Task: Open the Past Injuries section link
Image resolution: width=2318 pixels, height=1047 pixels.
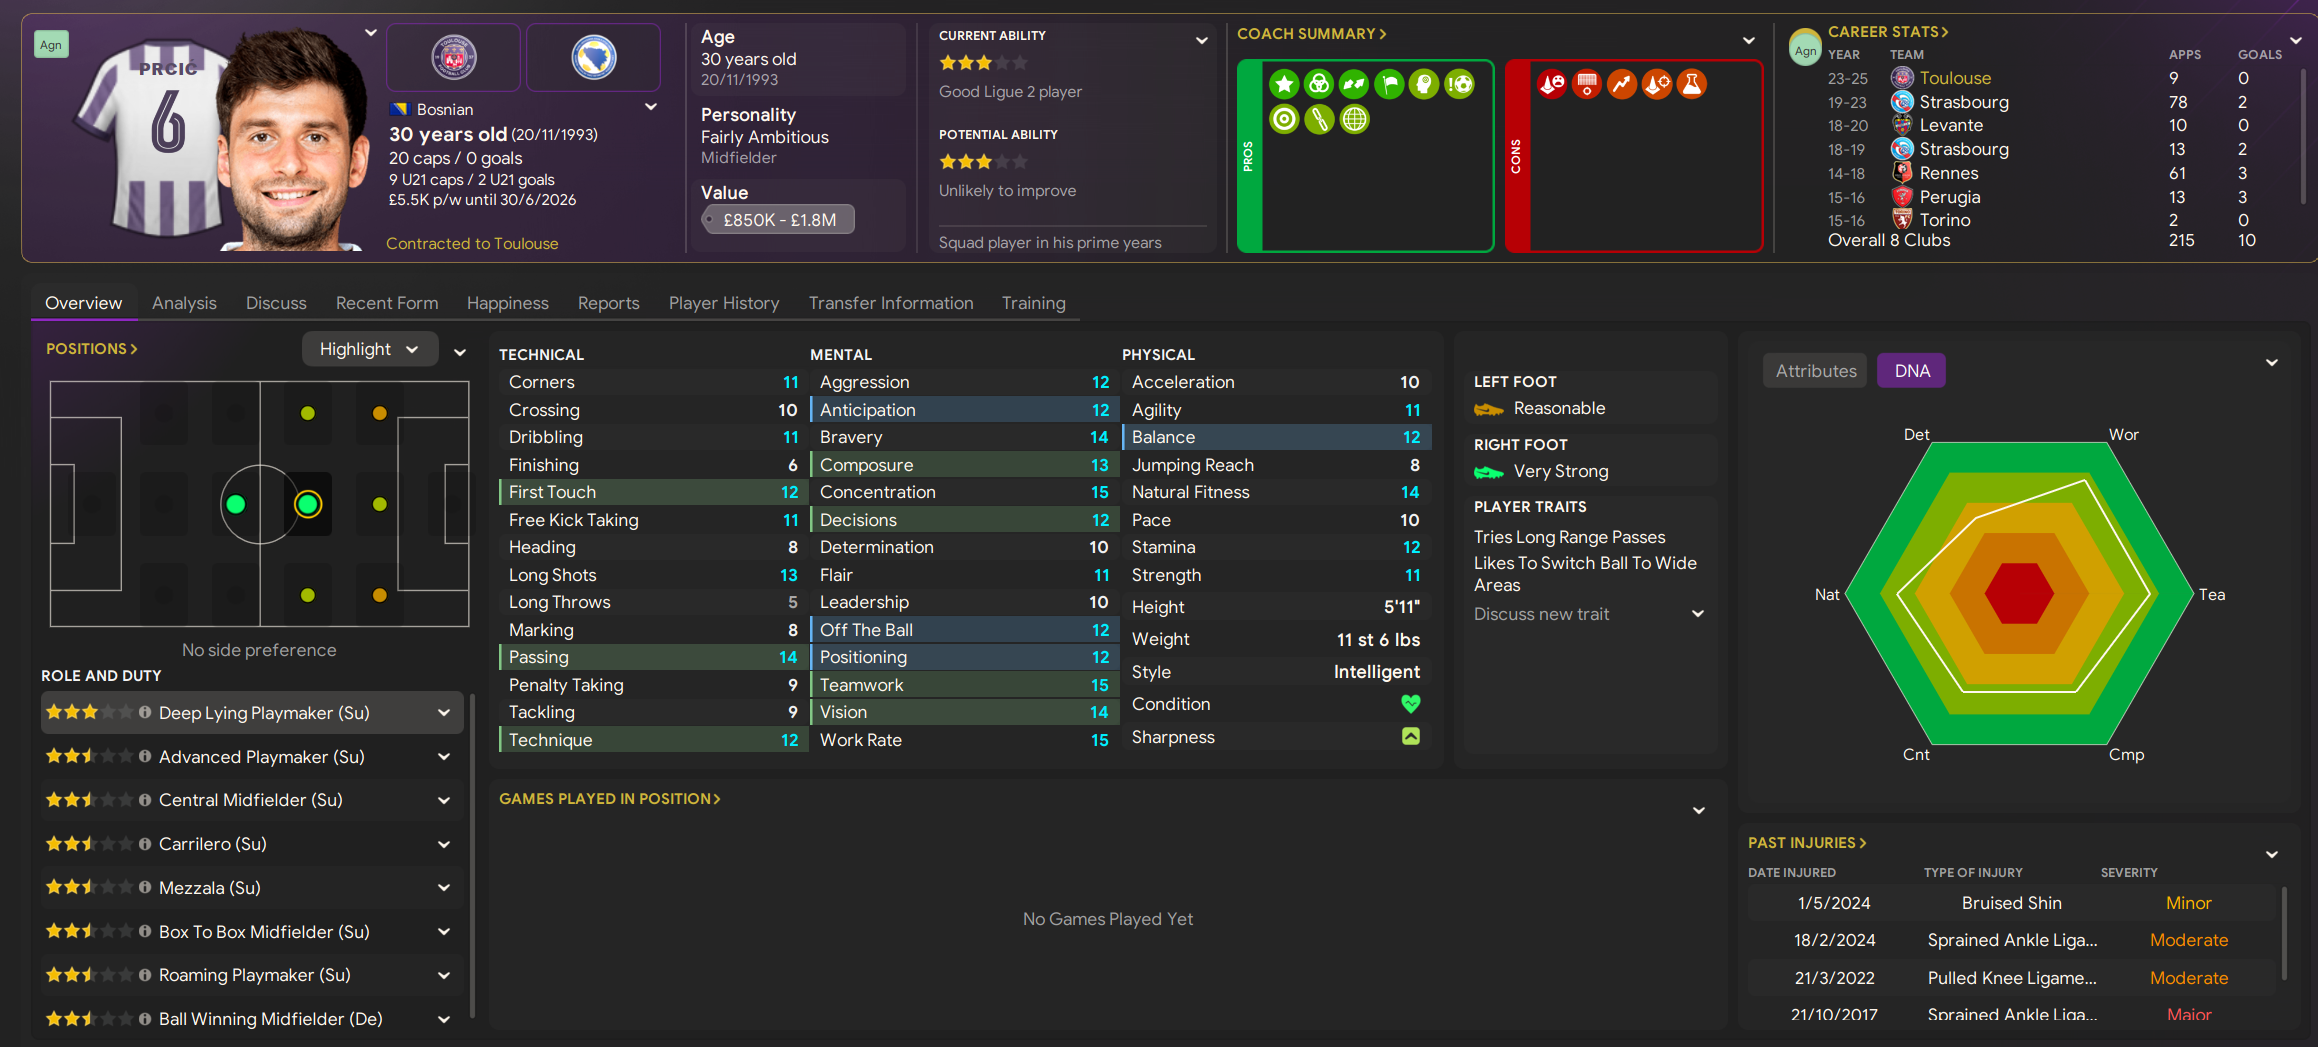Action: click(x=1806, y=843)
